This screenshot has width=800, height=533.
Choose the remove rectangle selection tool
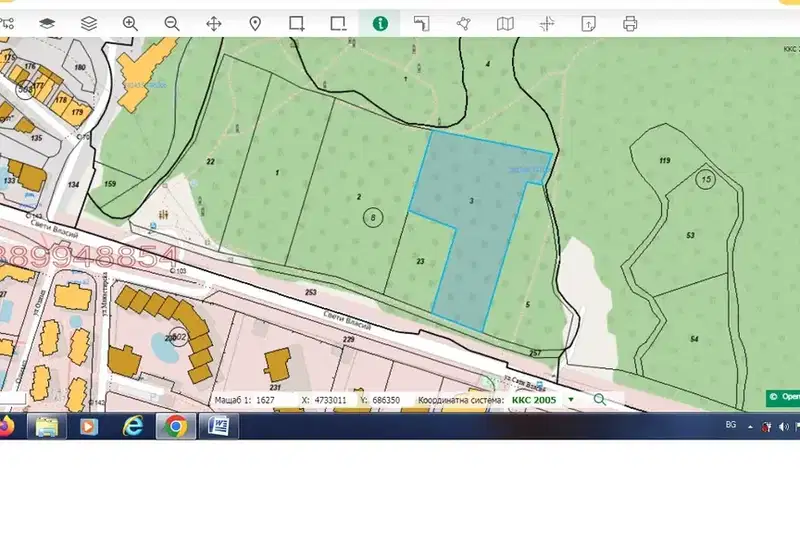pos(338,23)
